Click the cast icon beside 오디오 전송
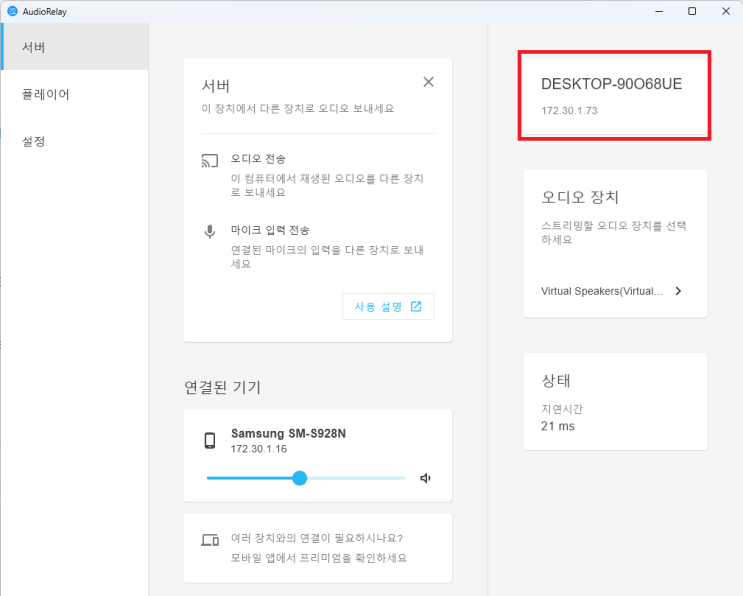This screenshot has width=743, height=596. pos(210,161)
